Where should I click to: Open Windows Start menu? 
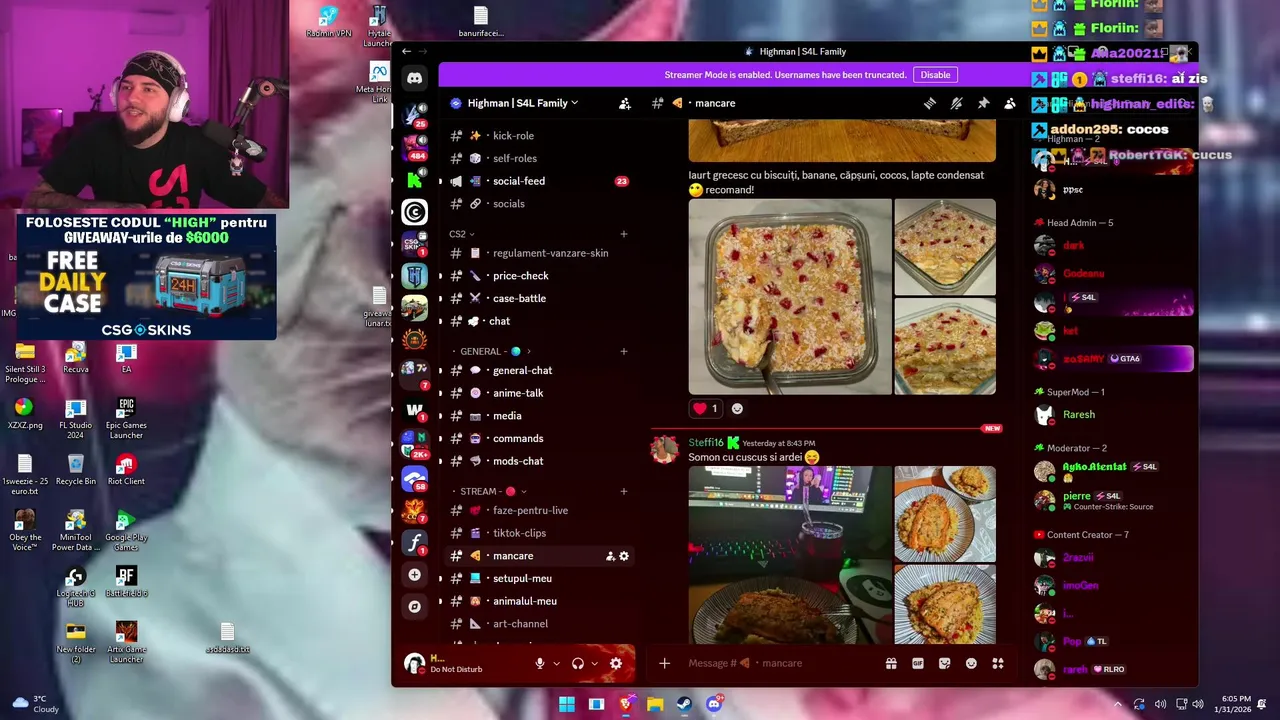567,704
